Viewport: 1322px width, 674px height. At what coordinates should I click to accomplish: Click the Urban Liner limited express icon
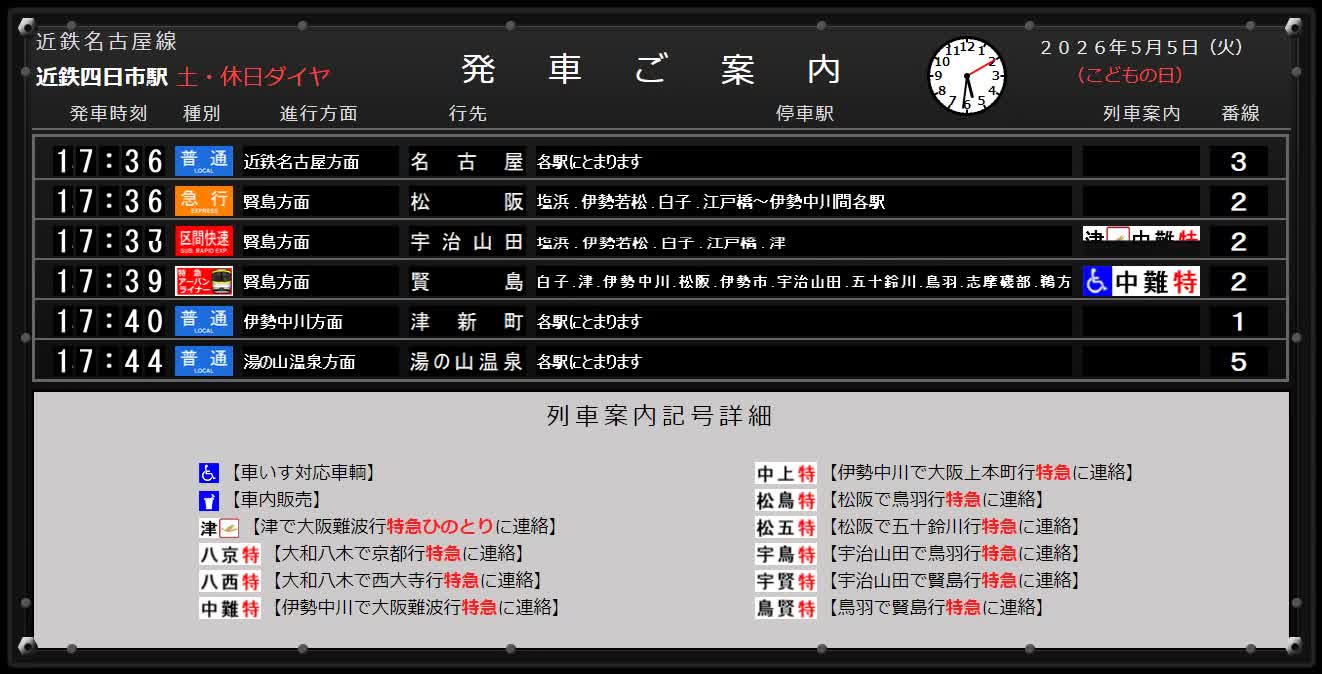[x=204, y=281]
